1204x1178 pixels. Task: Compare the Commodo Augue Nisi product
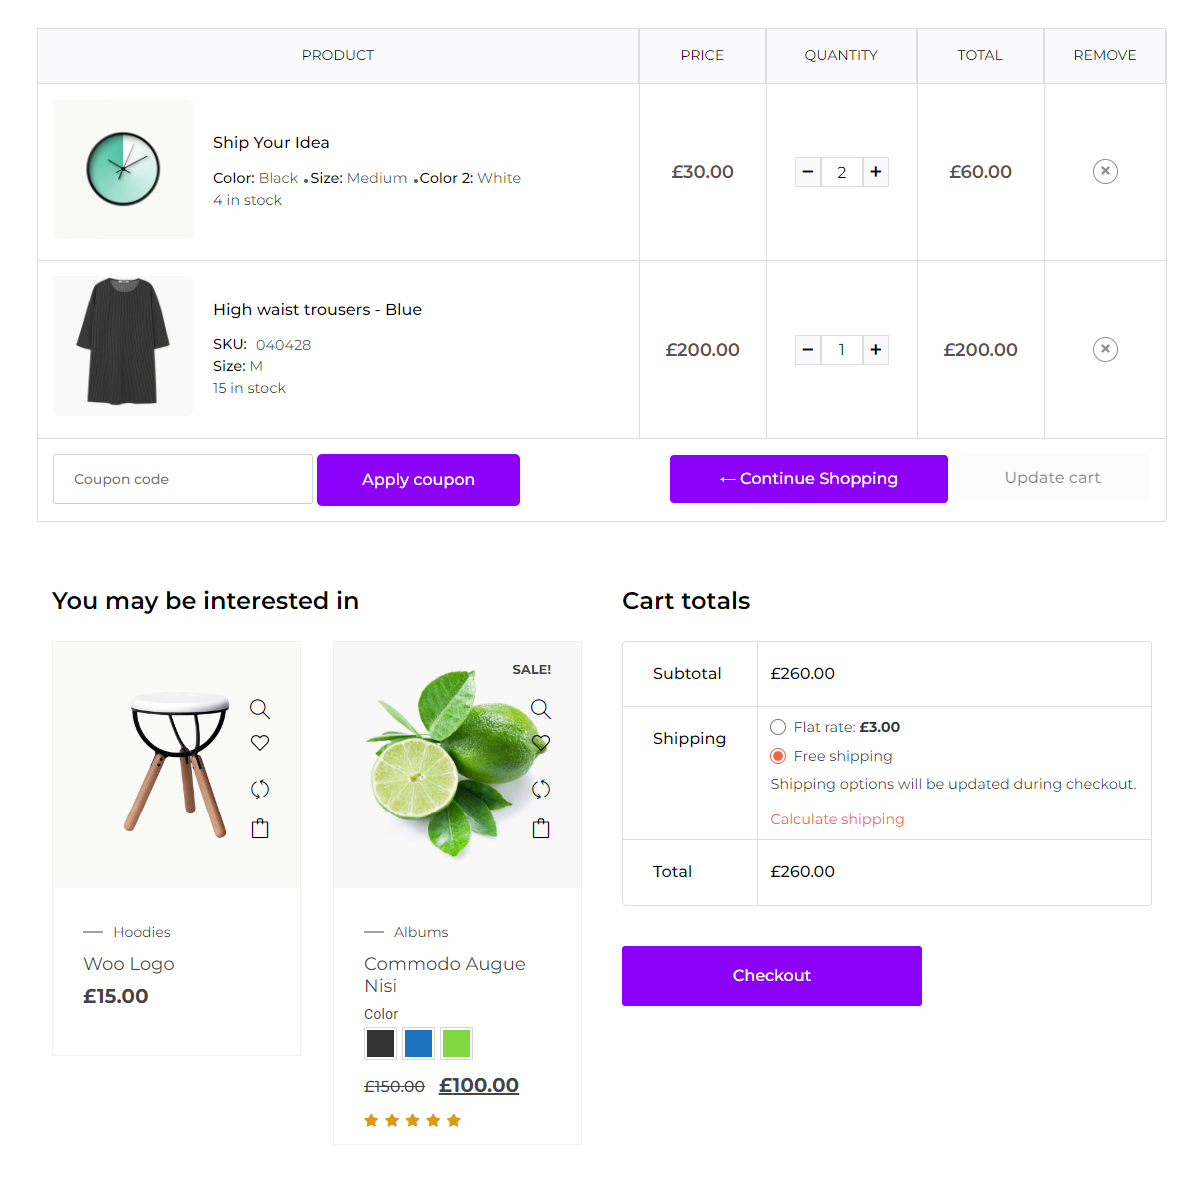[541, 789]
